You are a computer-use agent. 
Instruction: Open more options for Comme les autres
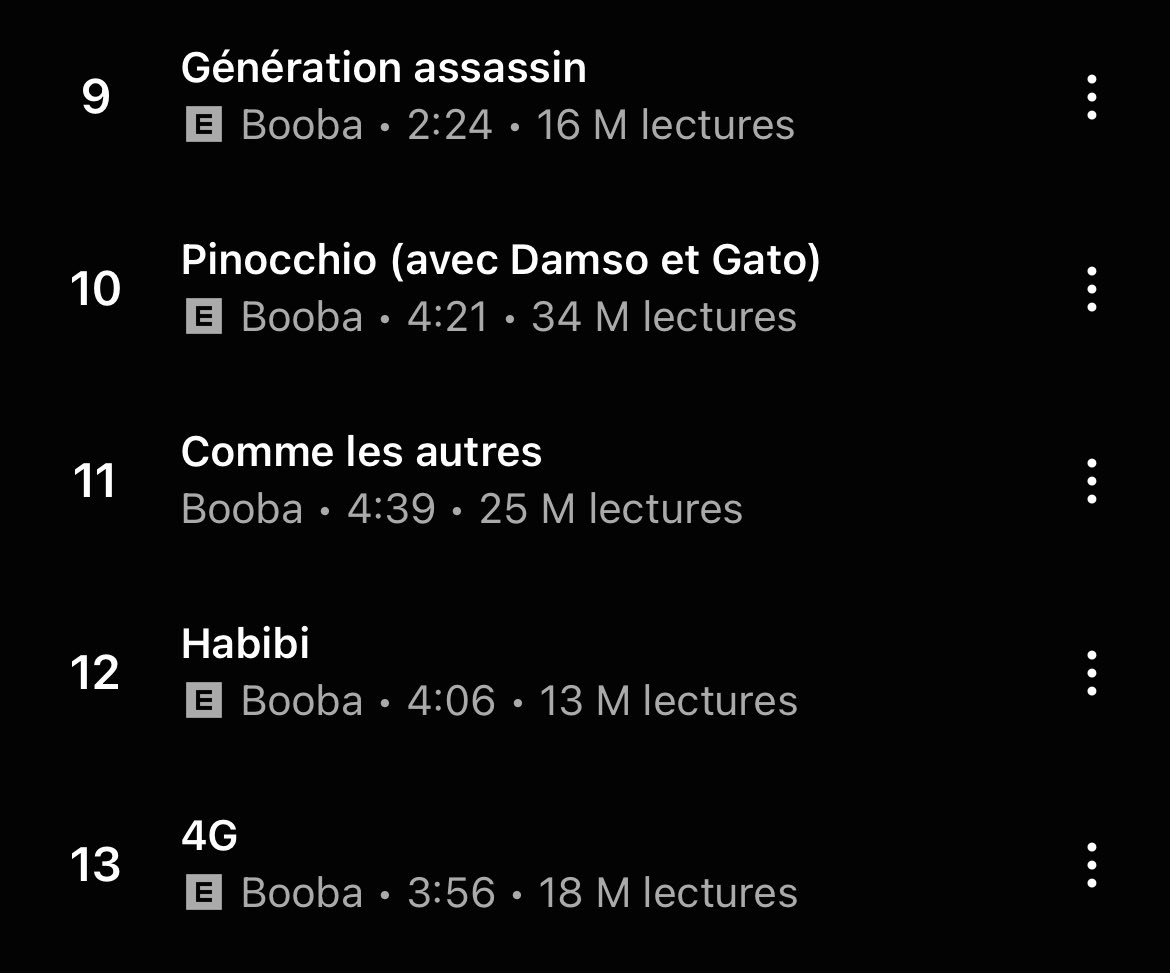1091,481
